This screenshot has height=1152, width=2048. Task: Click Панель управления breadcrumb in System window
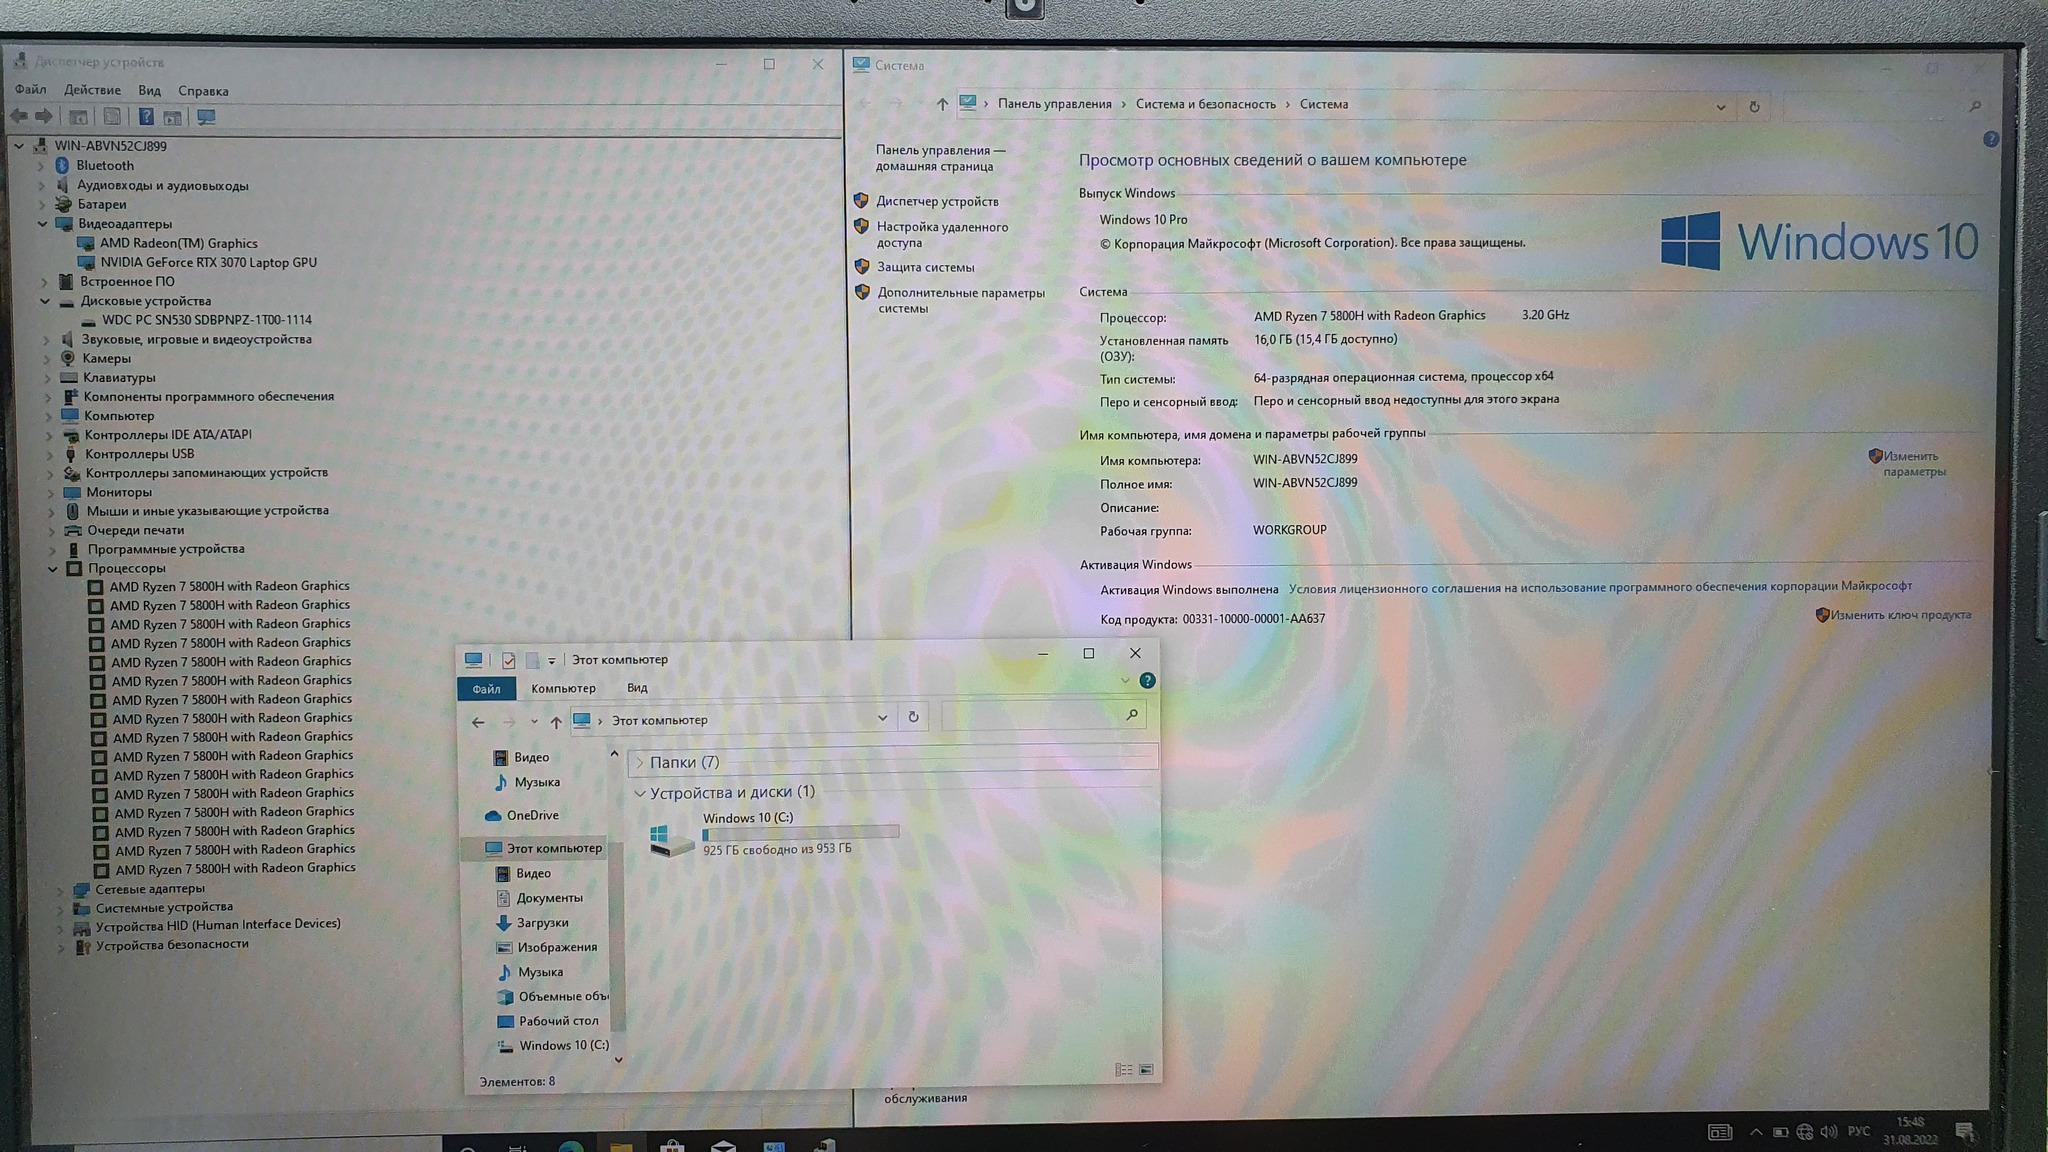point(1054,104)
